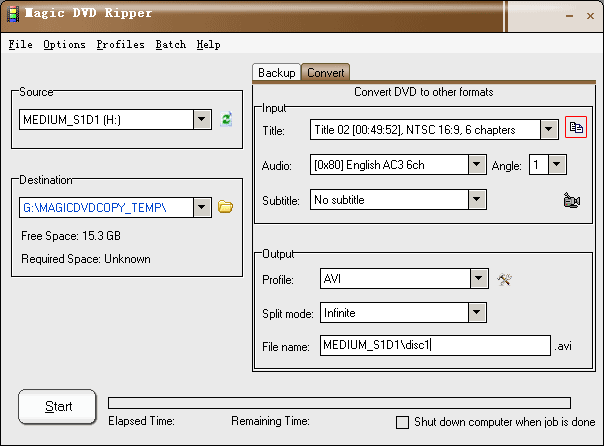Open the Help menu
Viewport: 604px width, 446px height.
208,45
